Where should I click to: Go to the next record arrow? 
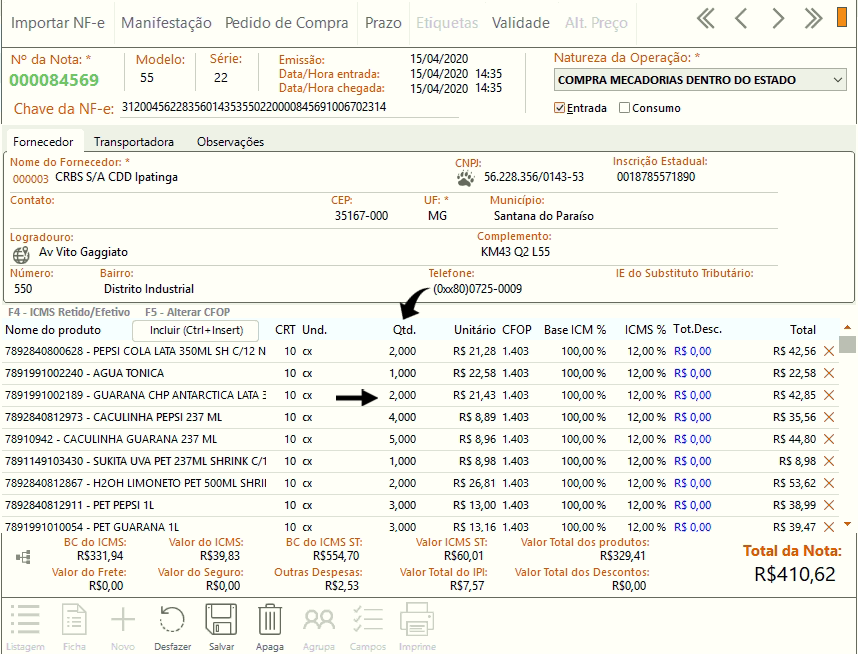point(778,19)
